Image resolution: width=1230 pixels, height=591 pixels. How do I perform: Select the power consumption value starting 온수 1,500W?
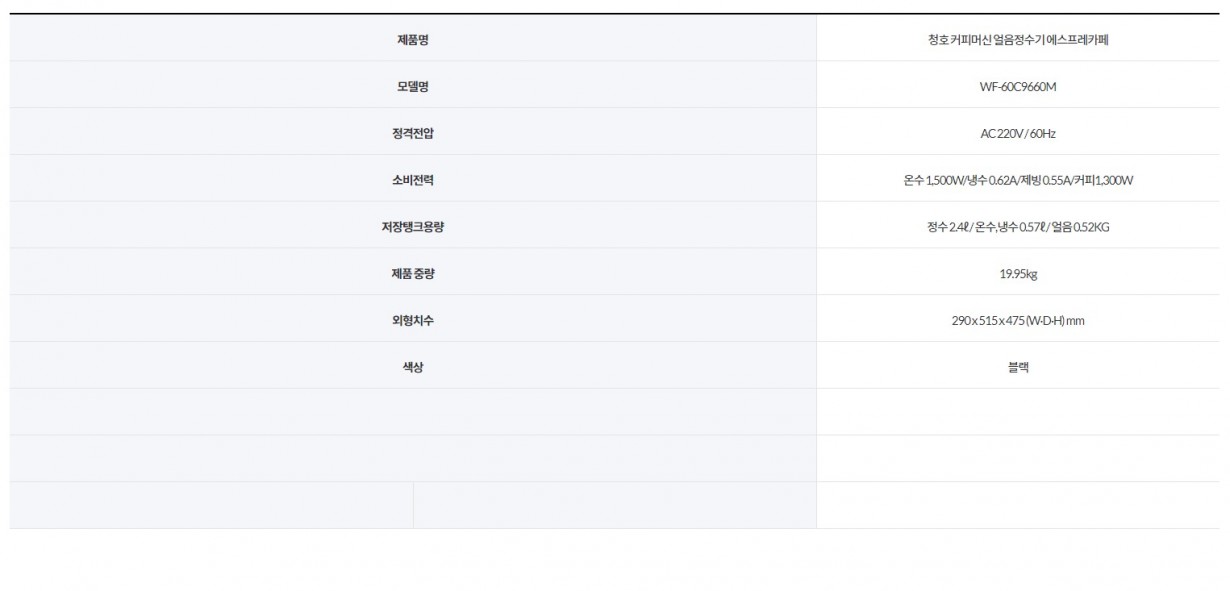[x=1018, y=181]
